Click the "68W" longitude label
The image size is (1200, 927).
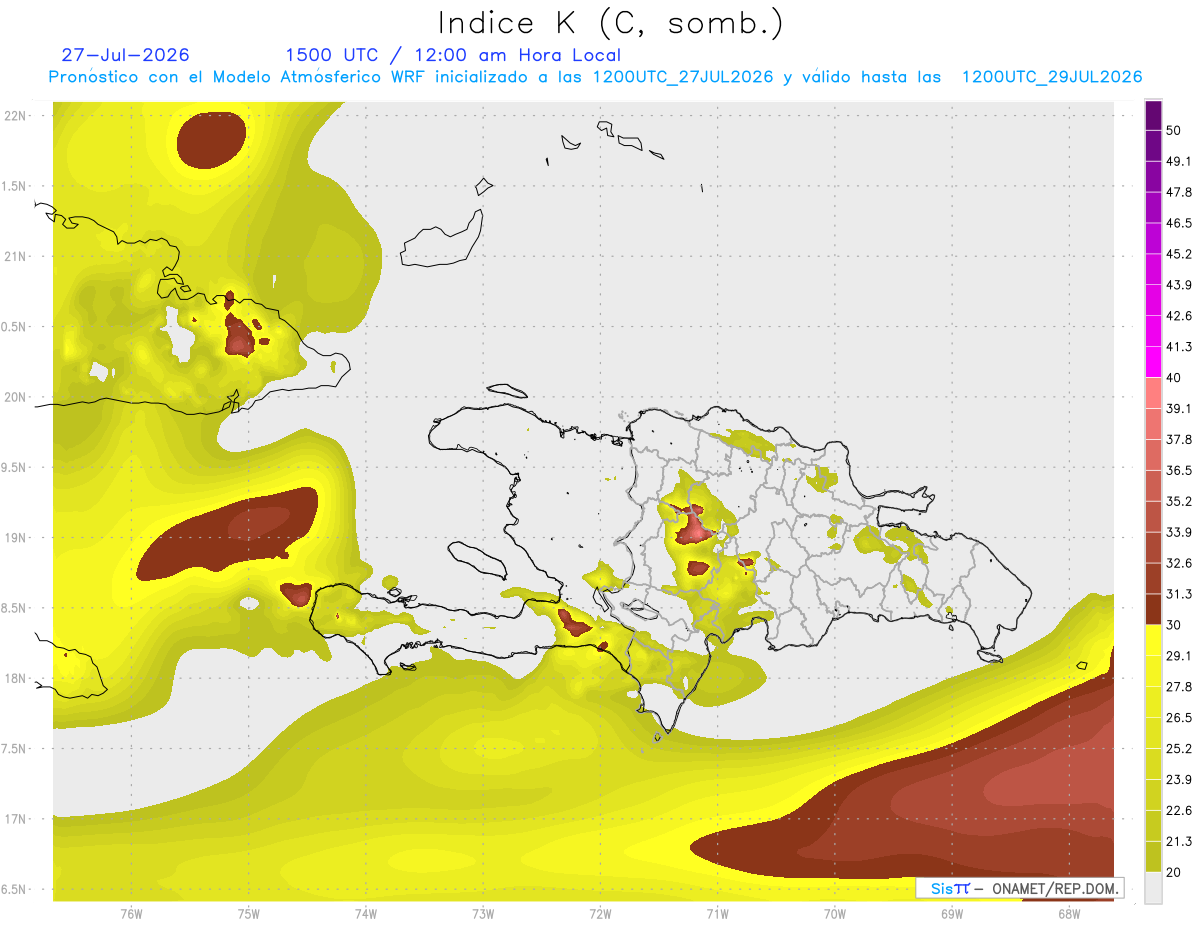[1069, 913]
